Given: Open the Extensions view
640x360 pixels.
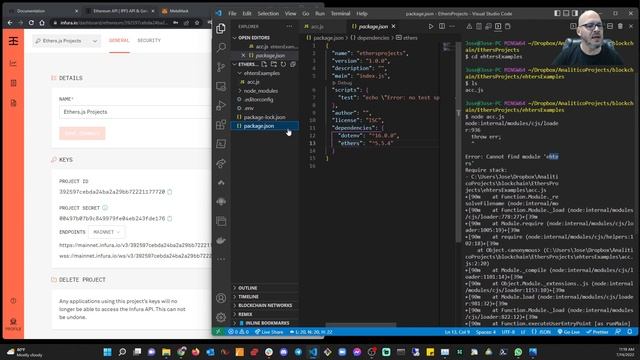Looking at the screenshot, I should [221, 124].
